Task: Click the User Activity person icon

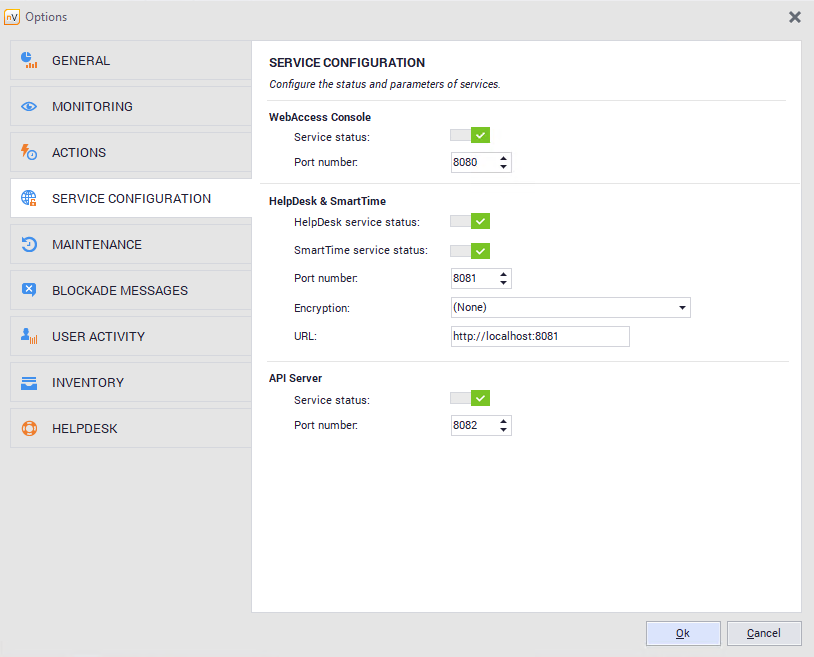Action: 29,337
